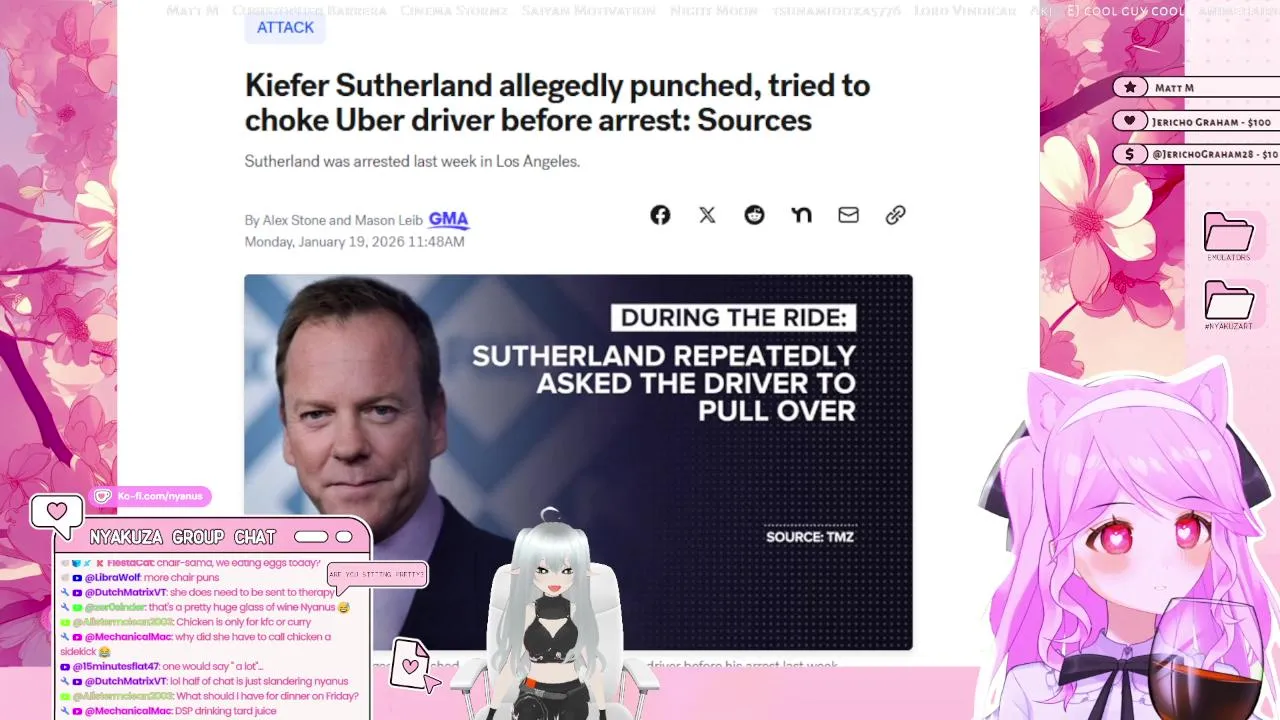
Task: Select the ATTACK category tag
Action: [285, 27]
